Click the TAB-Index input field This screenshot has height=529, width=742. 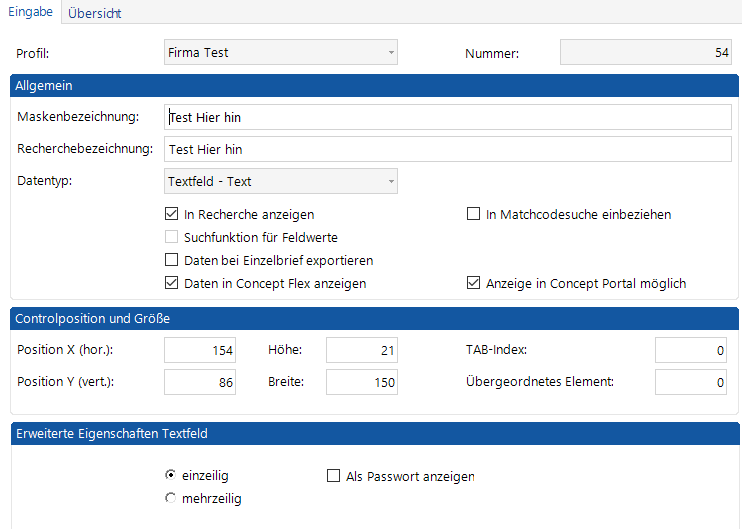click(x=691, y=350)
